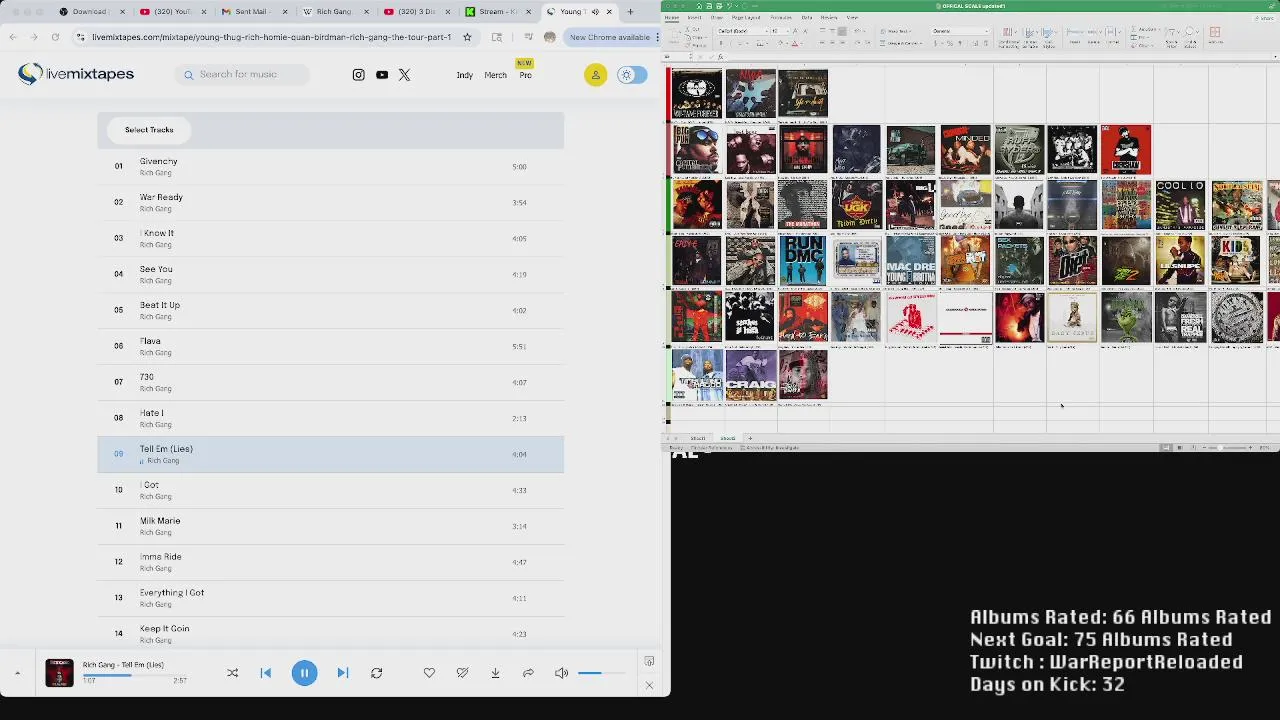
Task: Play track 07 730
Action: coord(330,382)
